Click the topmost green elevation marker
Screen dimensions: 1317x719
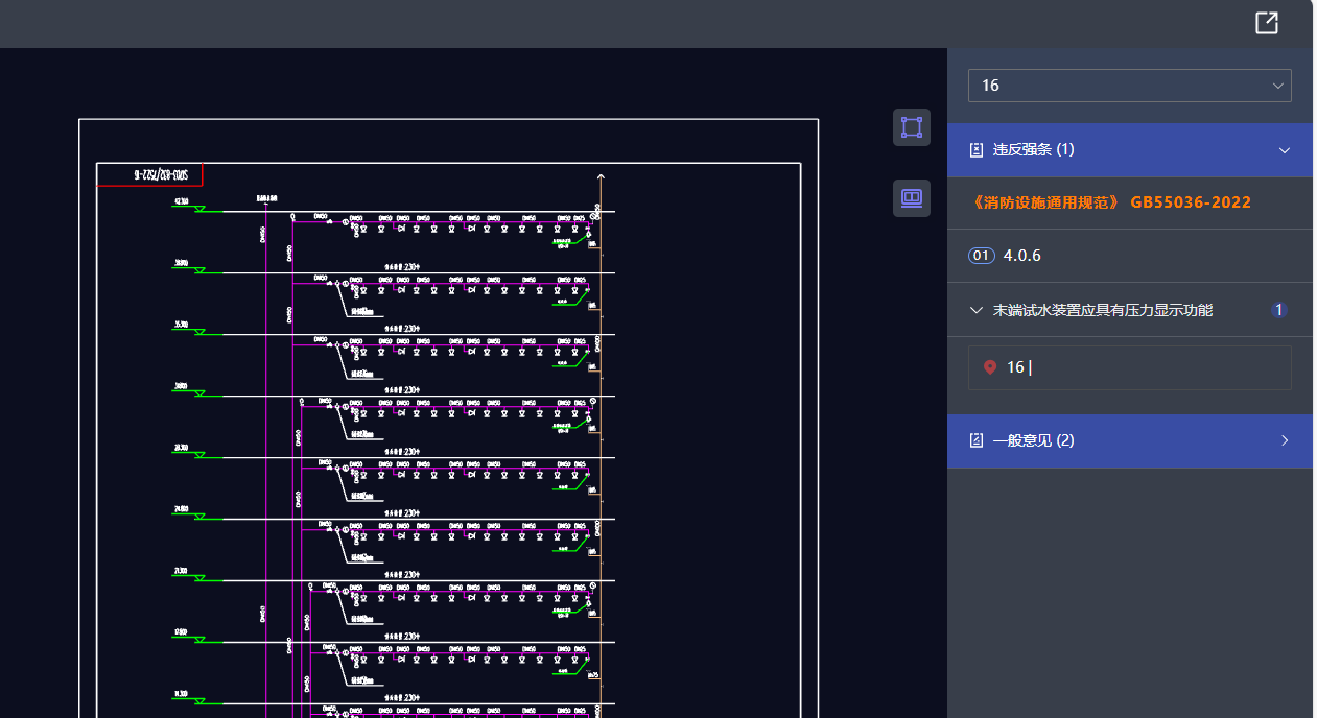click(x=199, y=209)
